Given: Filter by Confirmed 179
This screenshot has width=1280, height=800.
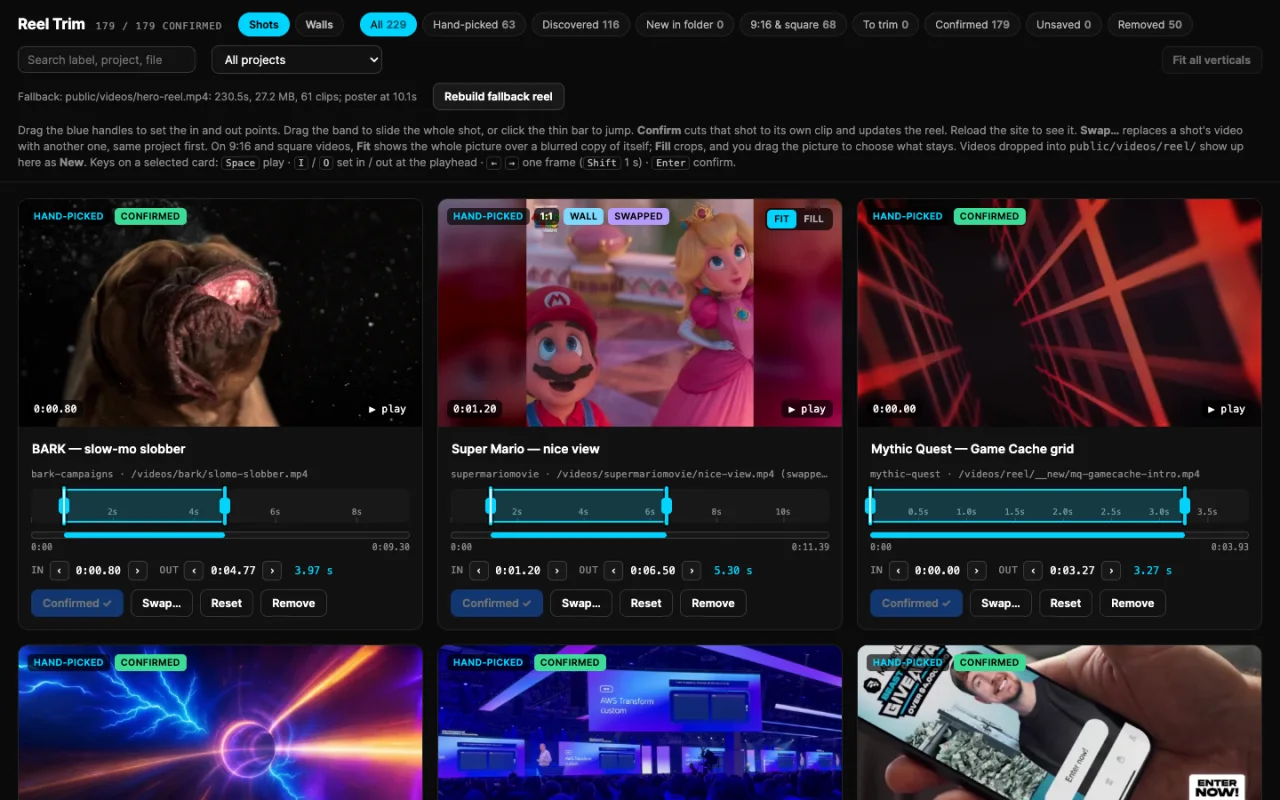Looking at the screenshot, I should tap(972, 25).
